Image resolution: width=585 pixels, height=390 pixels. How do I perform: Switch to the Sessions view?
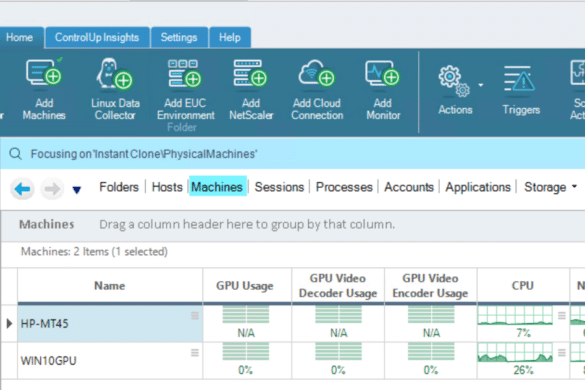279,187
